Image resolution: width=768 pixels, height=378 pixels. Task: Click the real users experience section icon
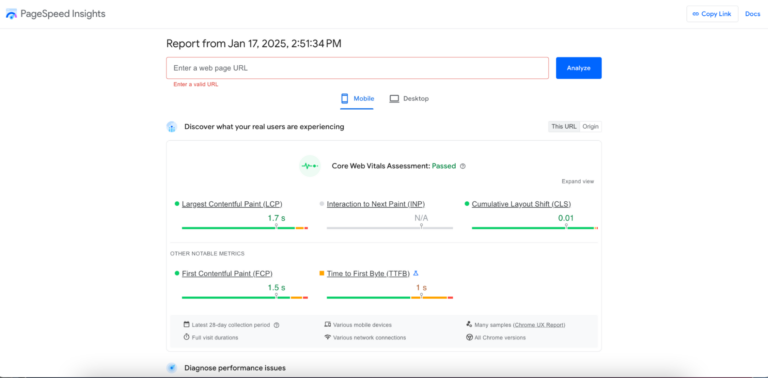point(171,127)
